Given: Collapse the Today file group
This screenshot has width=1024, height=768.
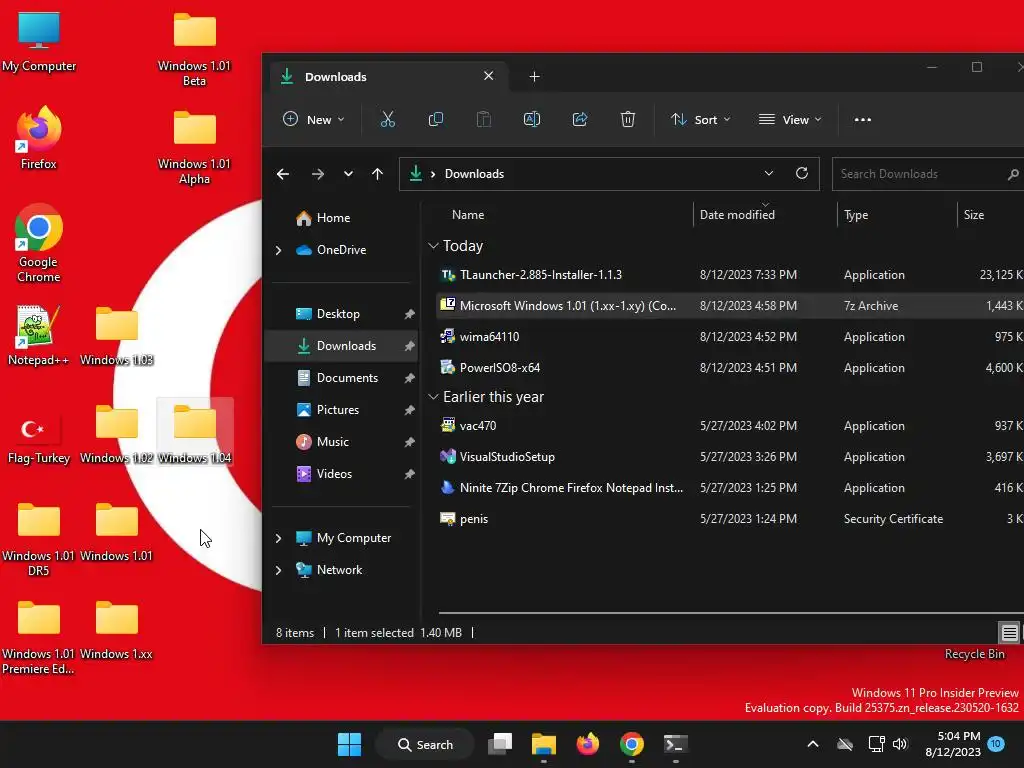Looking at the screenshot, I should 433,246.
